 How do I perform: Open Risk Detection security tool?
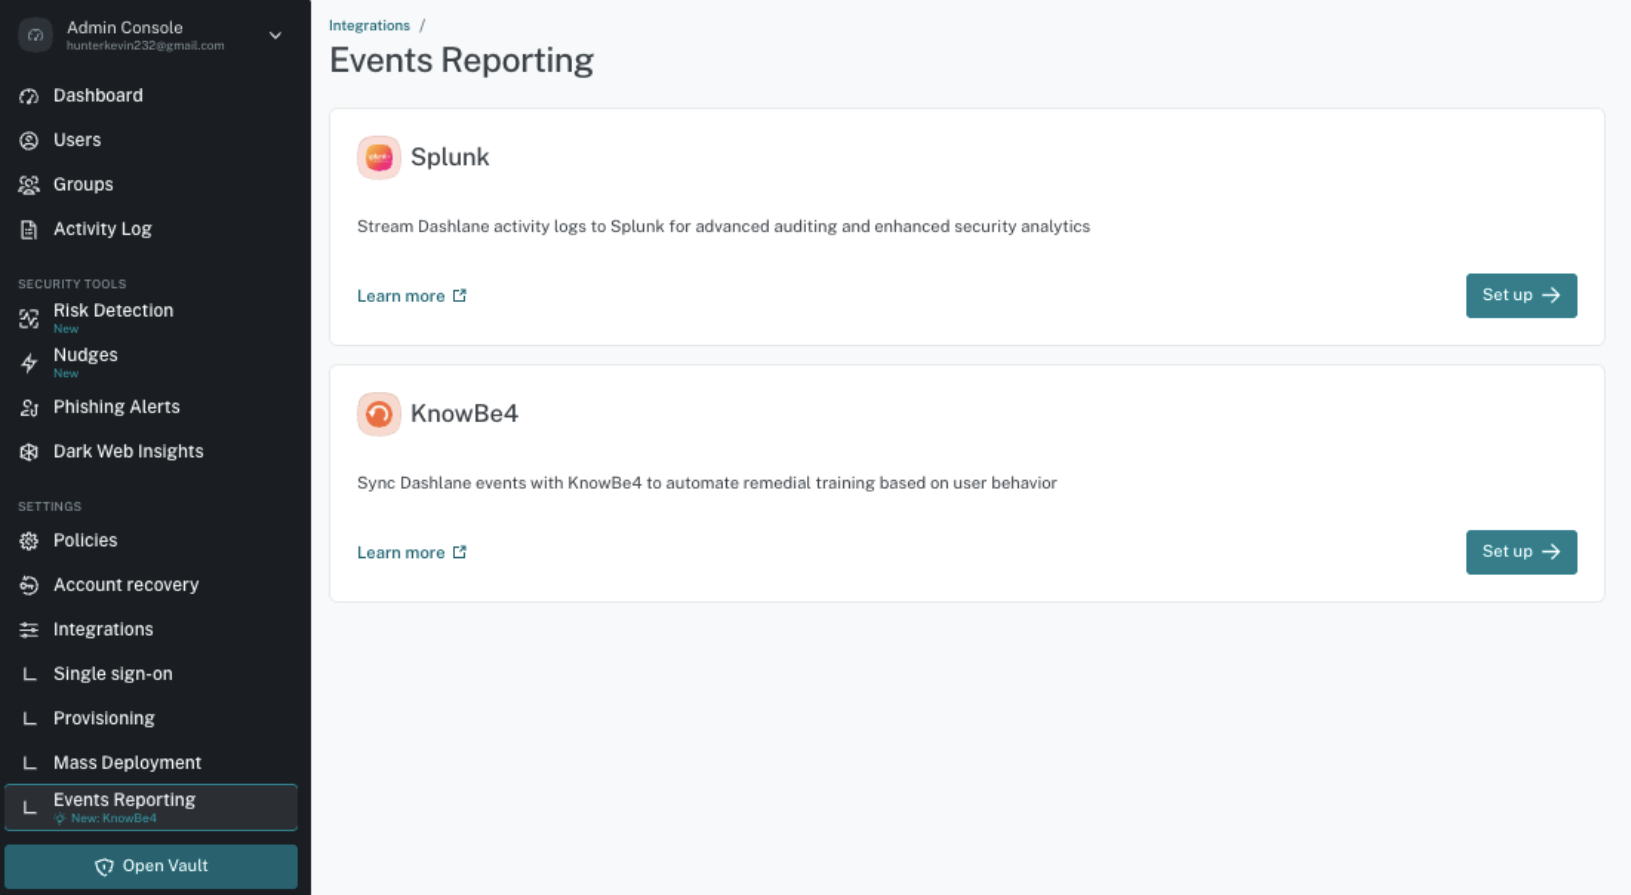coord(151,318)
